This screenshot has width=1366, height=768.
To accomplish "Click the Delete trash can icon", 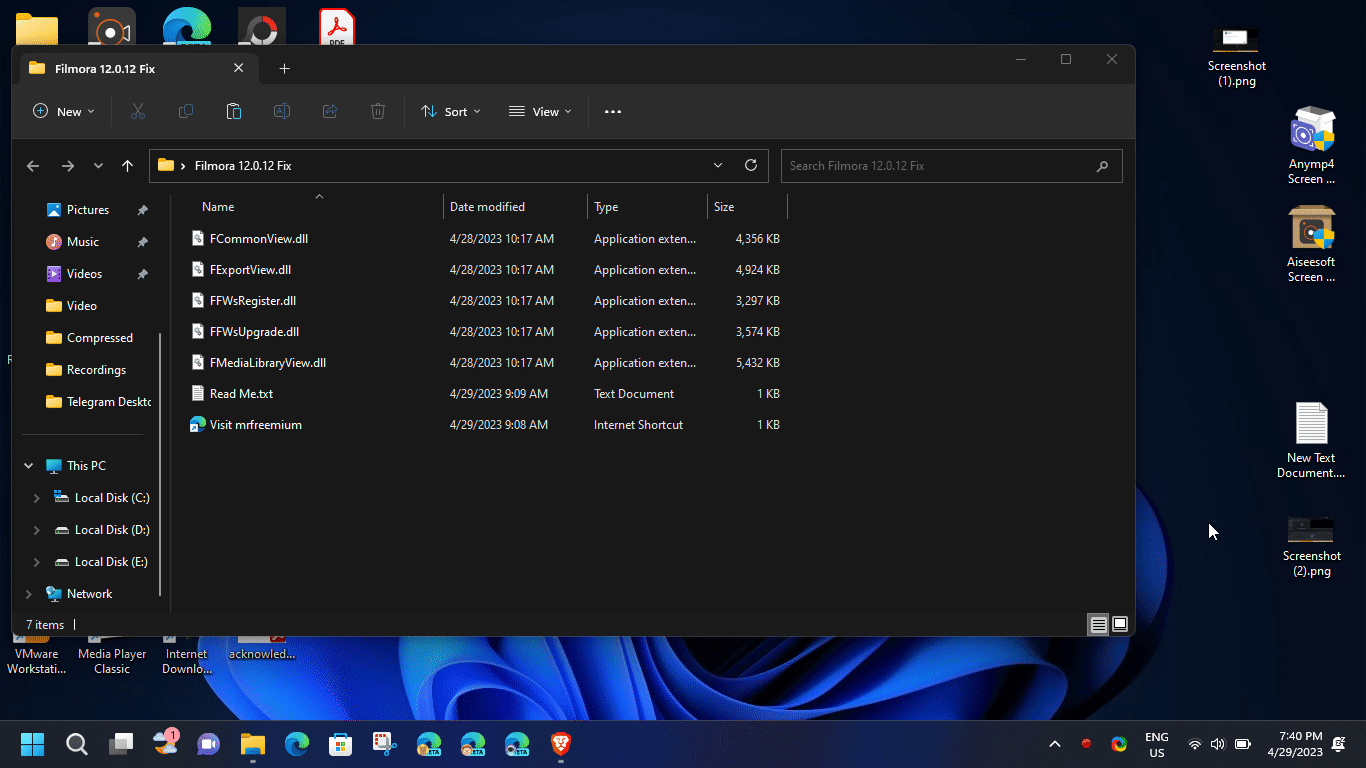I will [378, 111].
